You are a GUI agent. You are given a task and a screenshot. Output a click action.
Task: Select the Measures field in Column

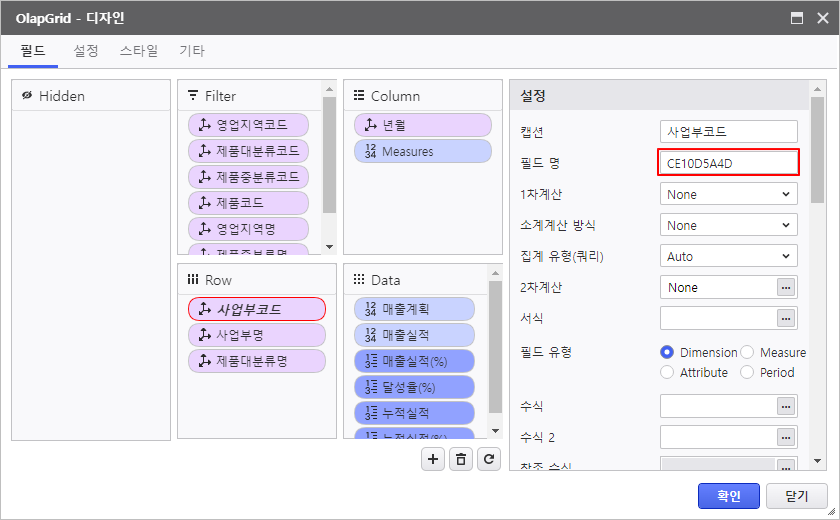422,151
